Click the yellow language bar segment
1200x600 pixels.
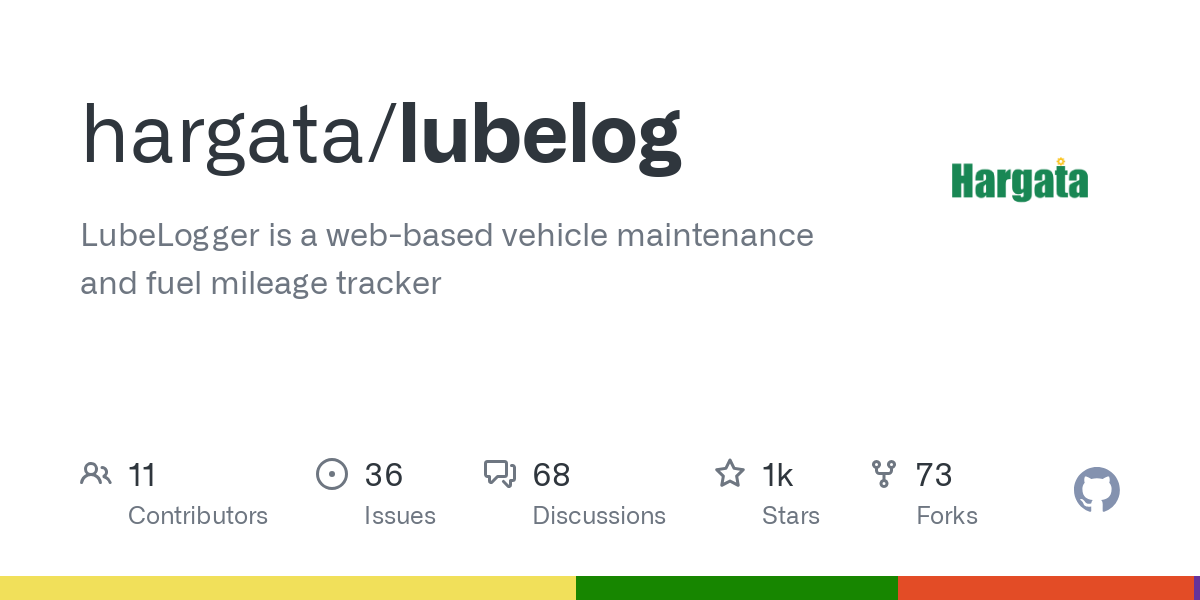pos(288,588)
